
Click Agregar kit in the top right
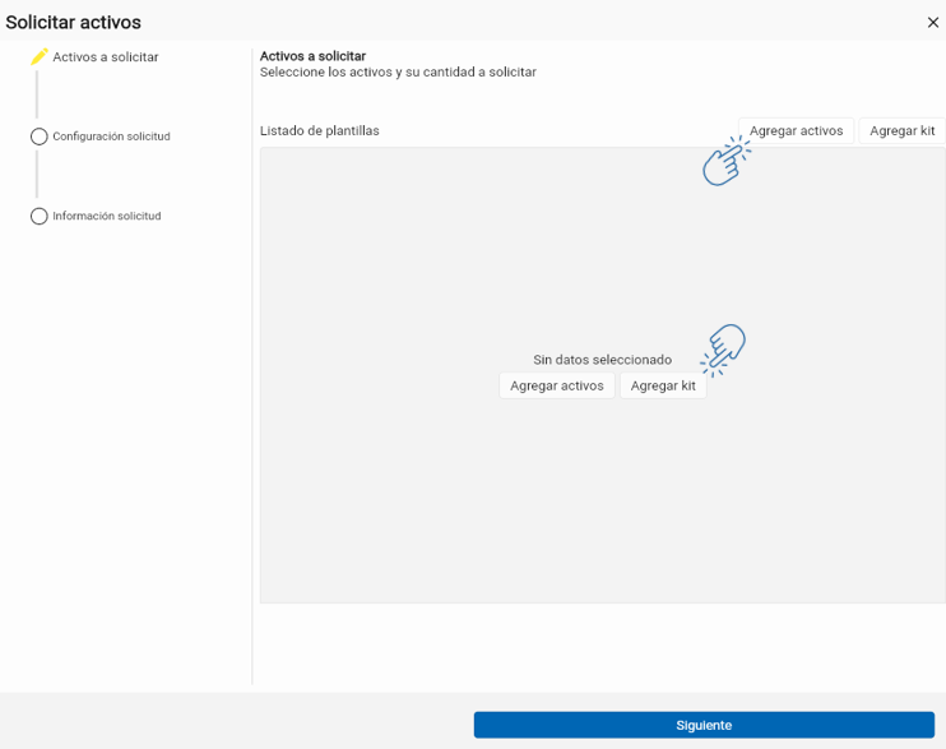click(x=902, y=130)
